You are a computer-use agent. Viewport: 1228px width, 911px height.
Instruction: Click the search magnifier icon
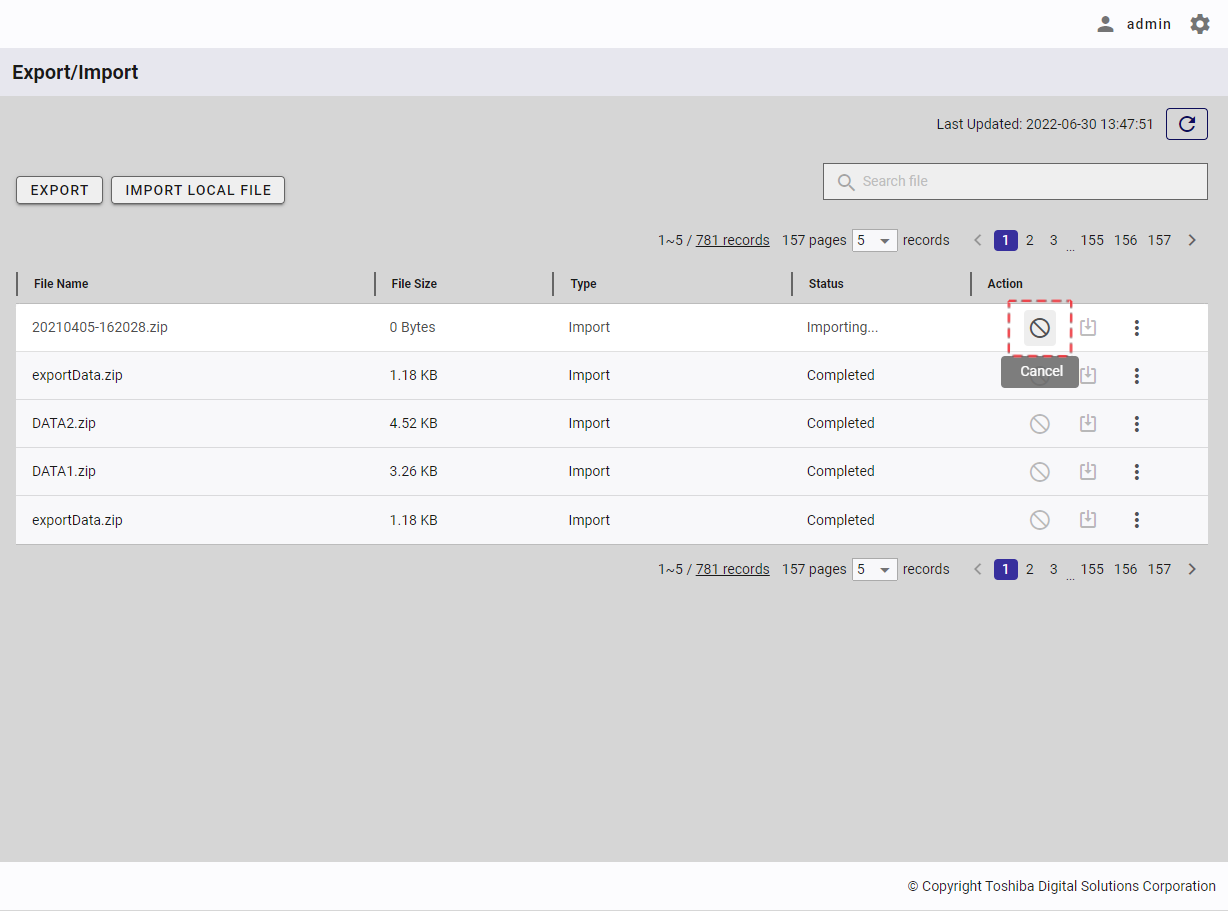click(x=846, y=182)
